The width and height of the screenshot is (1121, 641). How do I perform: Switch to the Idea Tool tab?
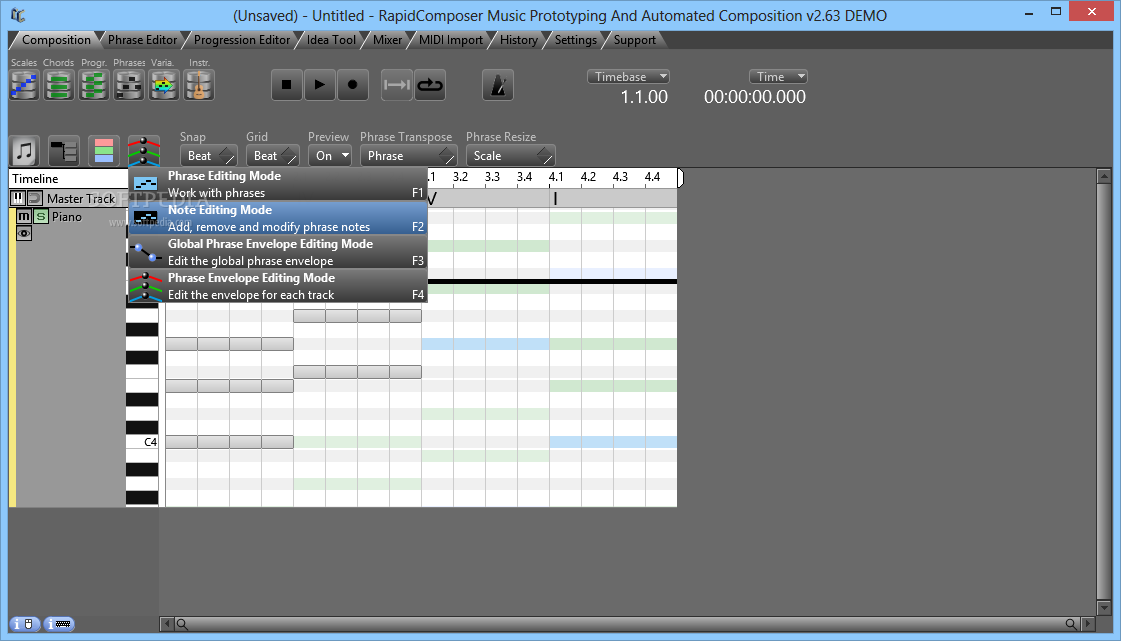click(331, 40)
